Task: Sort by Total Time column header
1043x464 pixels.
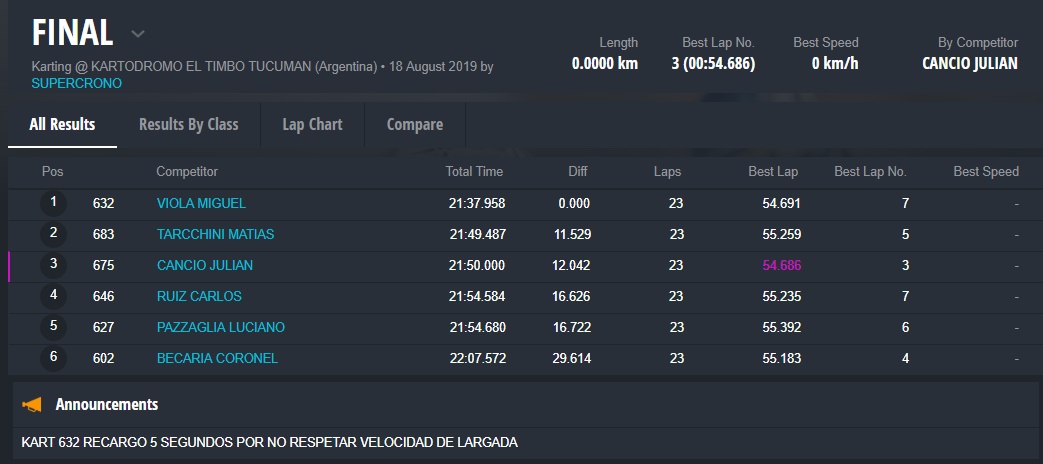Action: coord(474,171)
